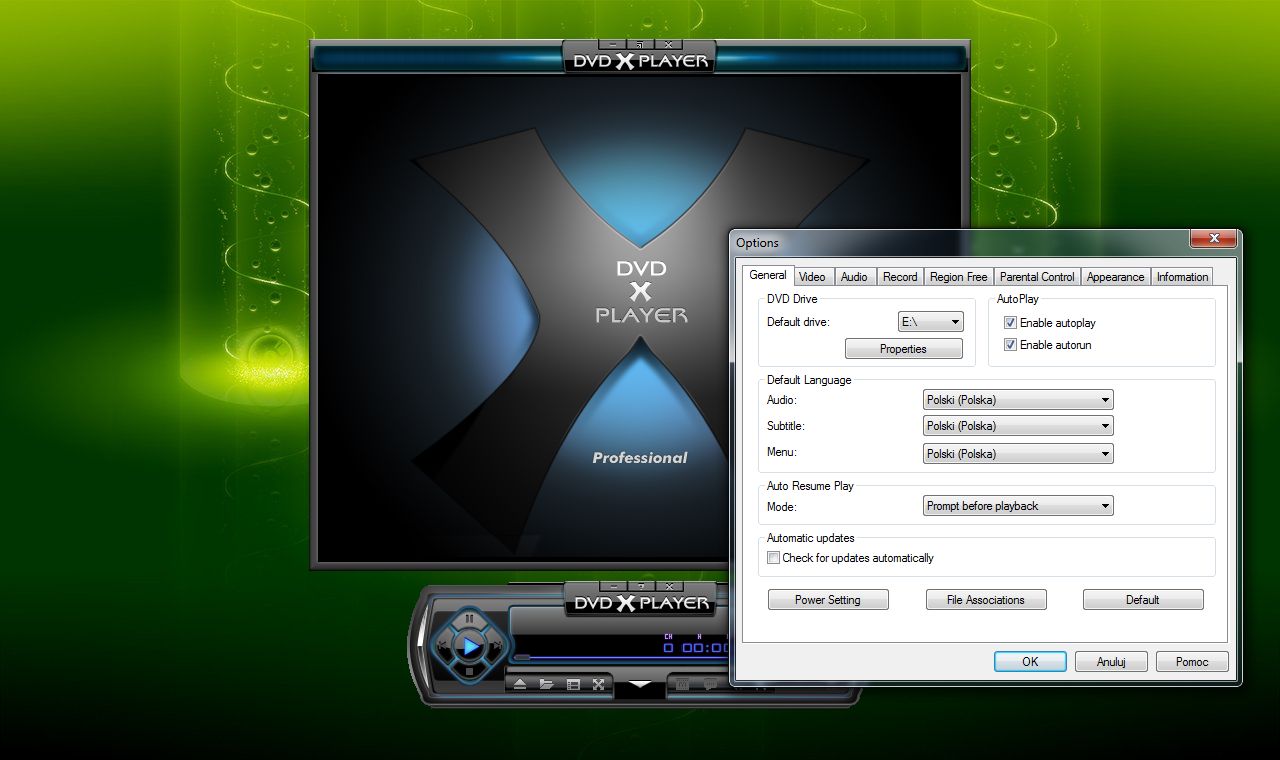The image size is (1280, 760).
Task: Open the playlist icon on control panel
Action: [573, 684]
